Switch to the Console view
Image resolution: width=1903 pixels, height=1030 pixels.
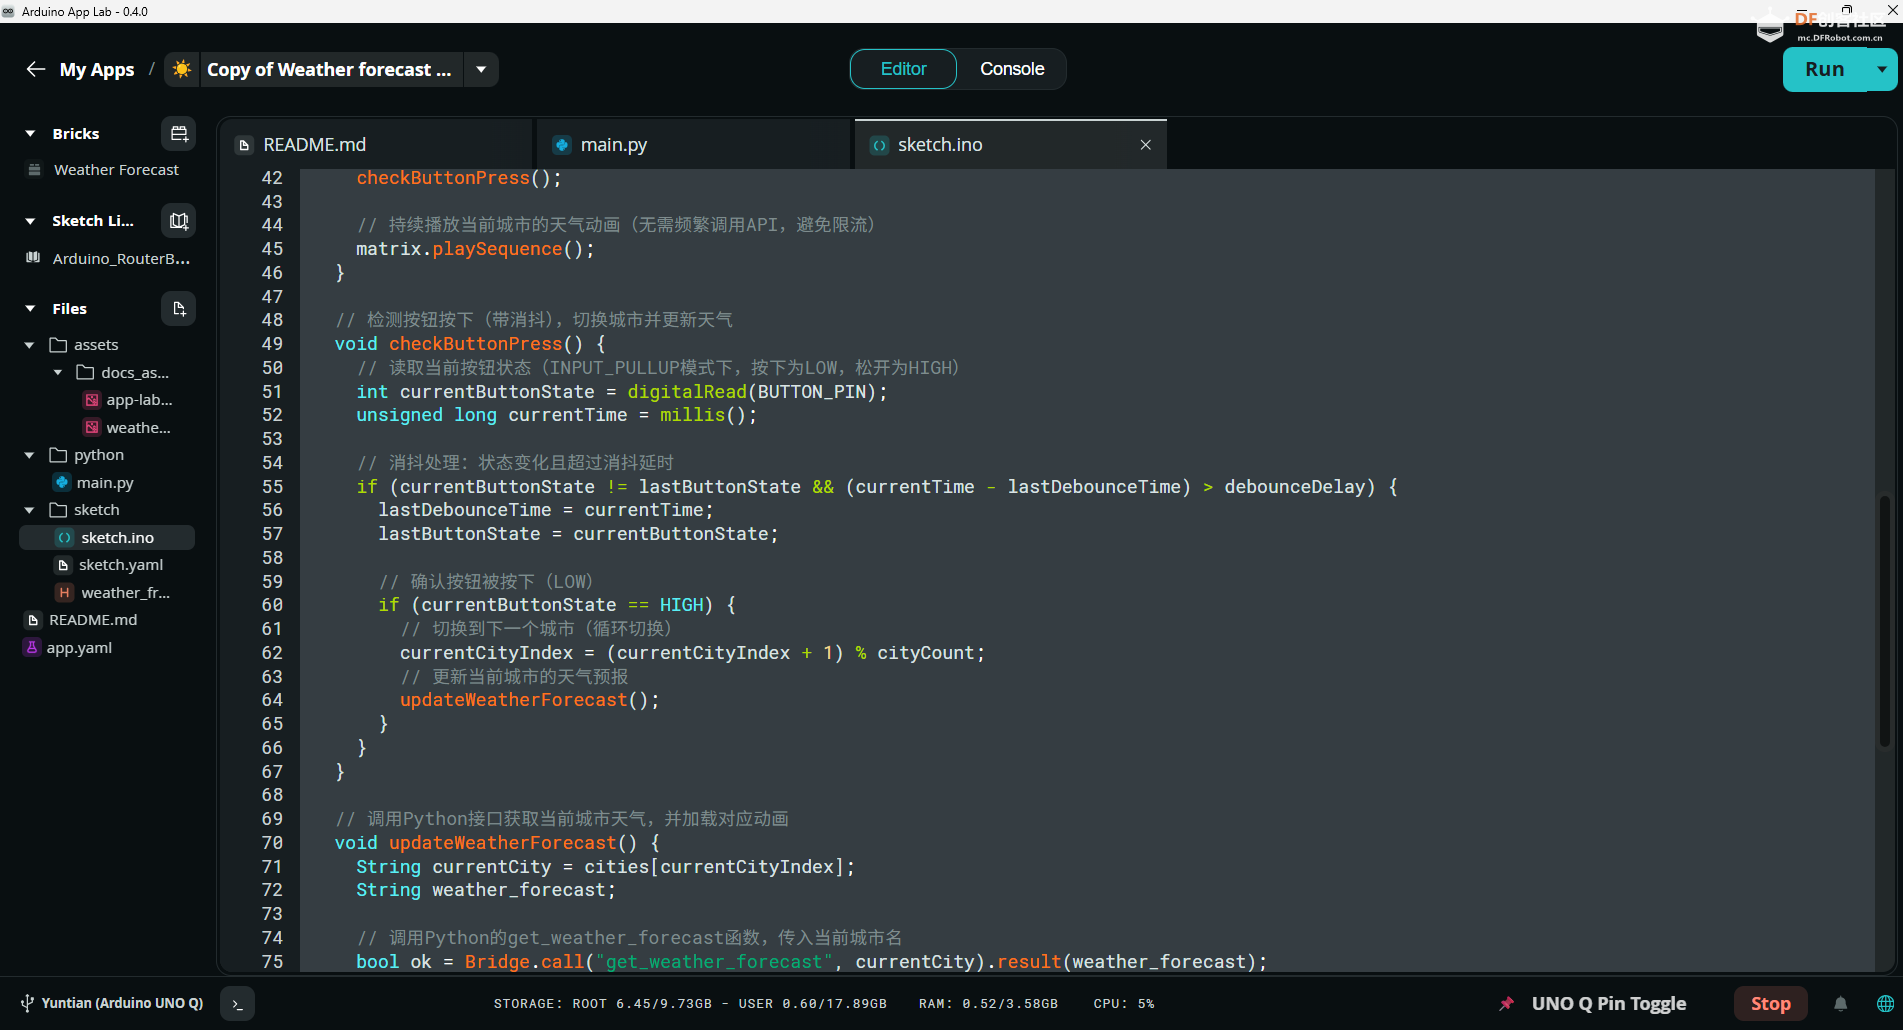pos(1011,69)
